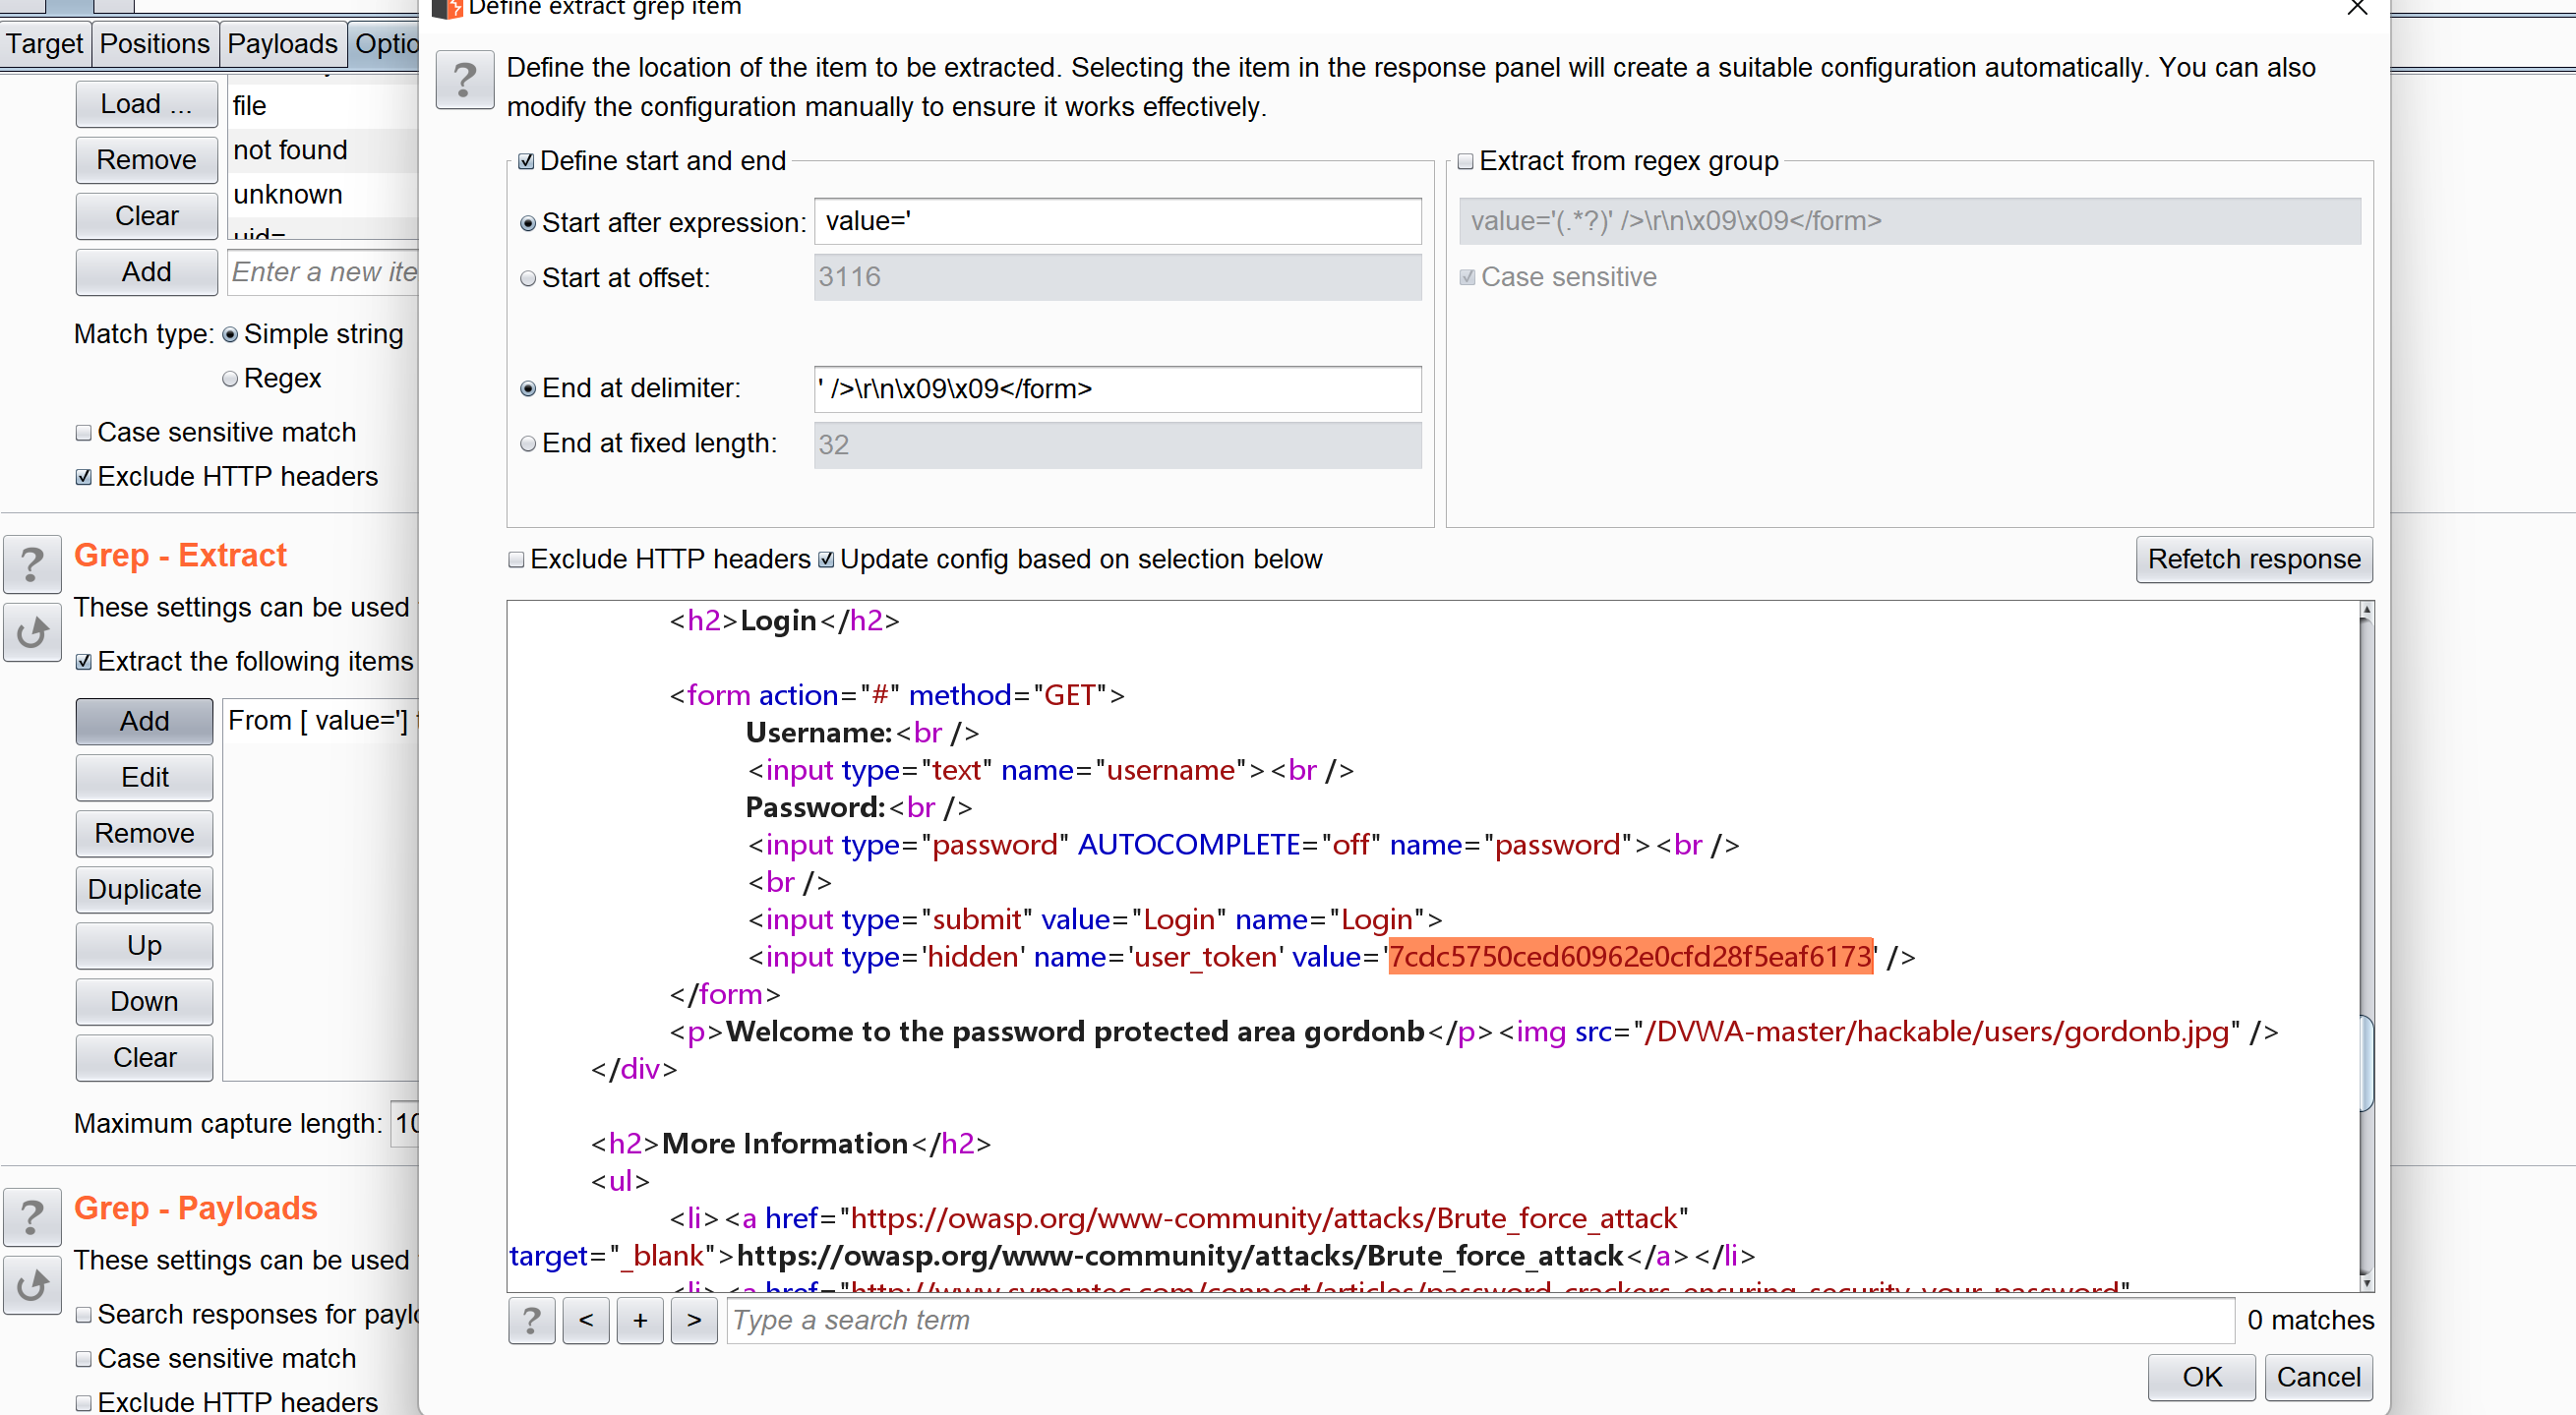Click Start at offset field
Screen dimensions: 2576x1415
point(1117,277)
